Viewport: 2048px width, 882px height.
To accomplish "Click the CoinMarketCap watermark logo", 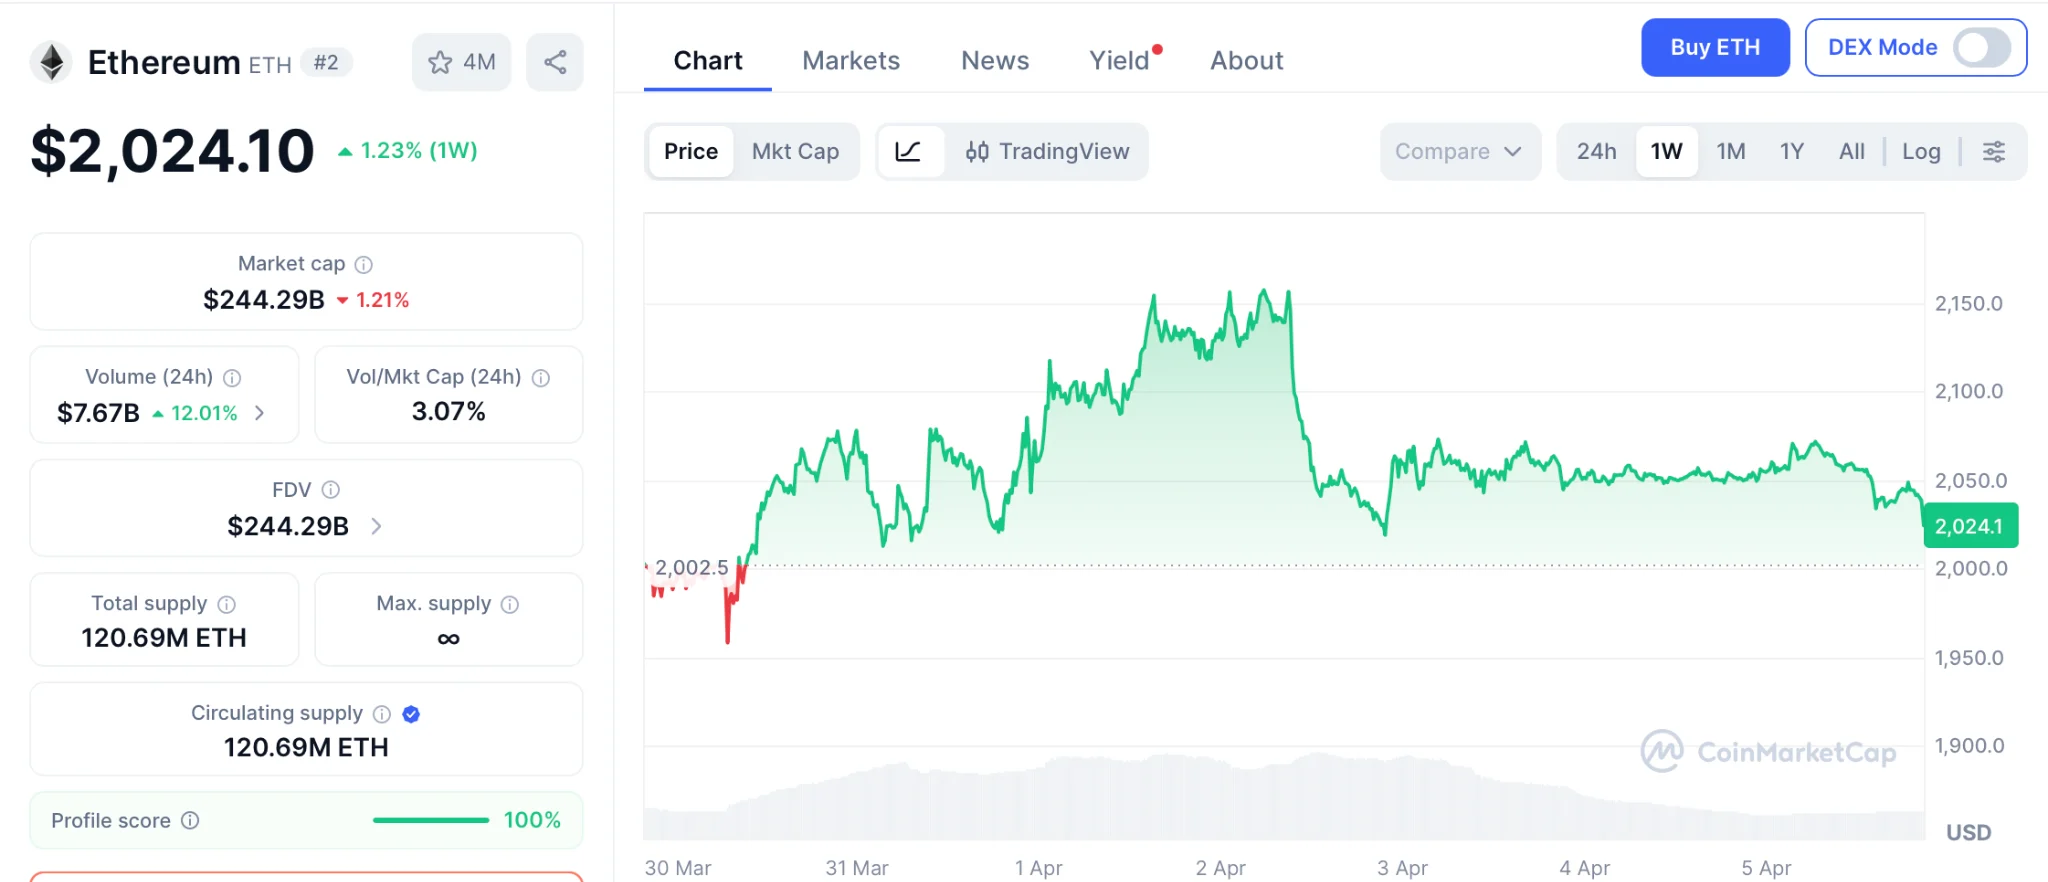I will coord(1769,752).
